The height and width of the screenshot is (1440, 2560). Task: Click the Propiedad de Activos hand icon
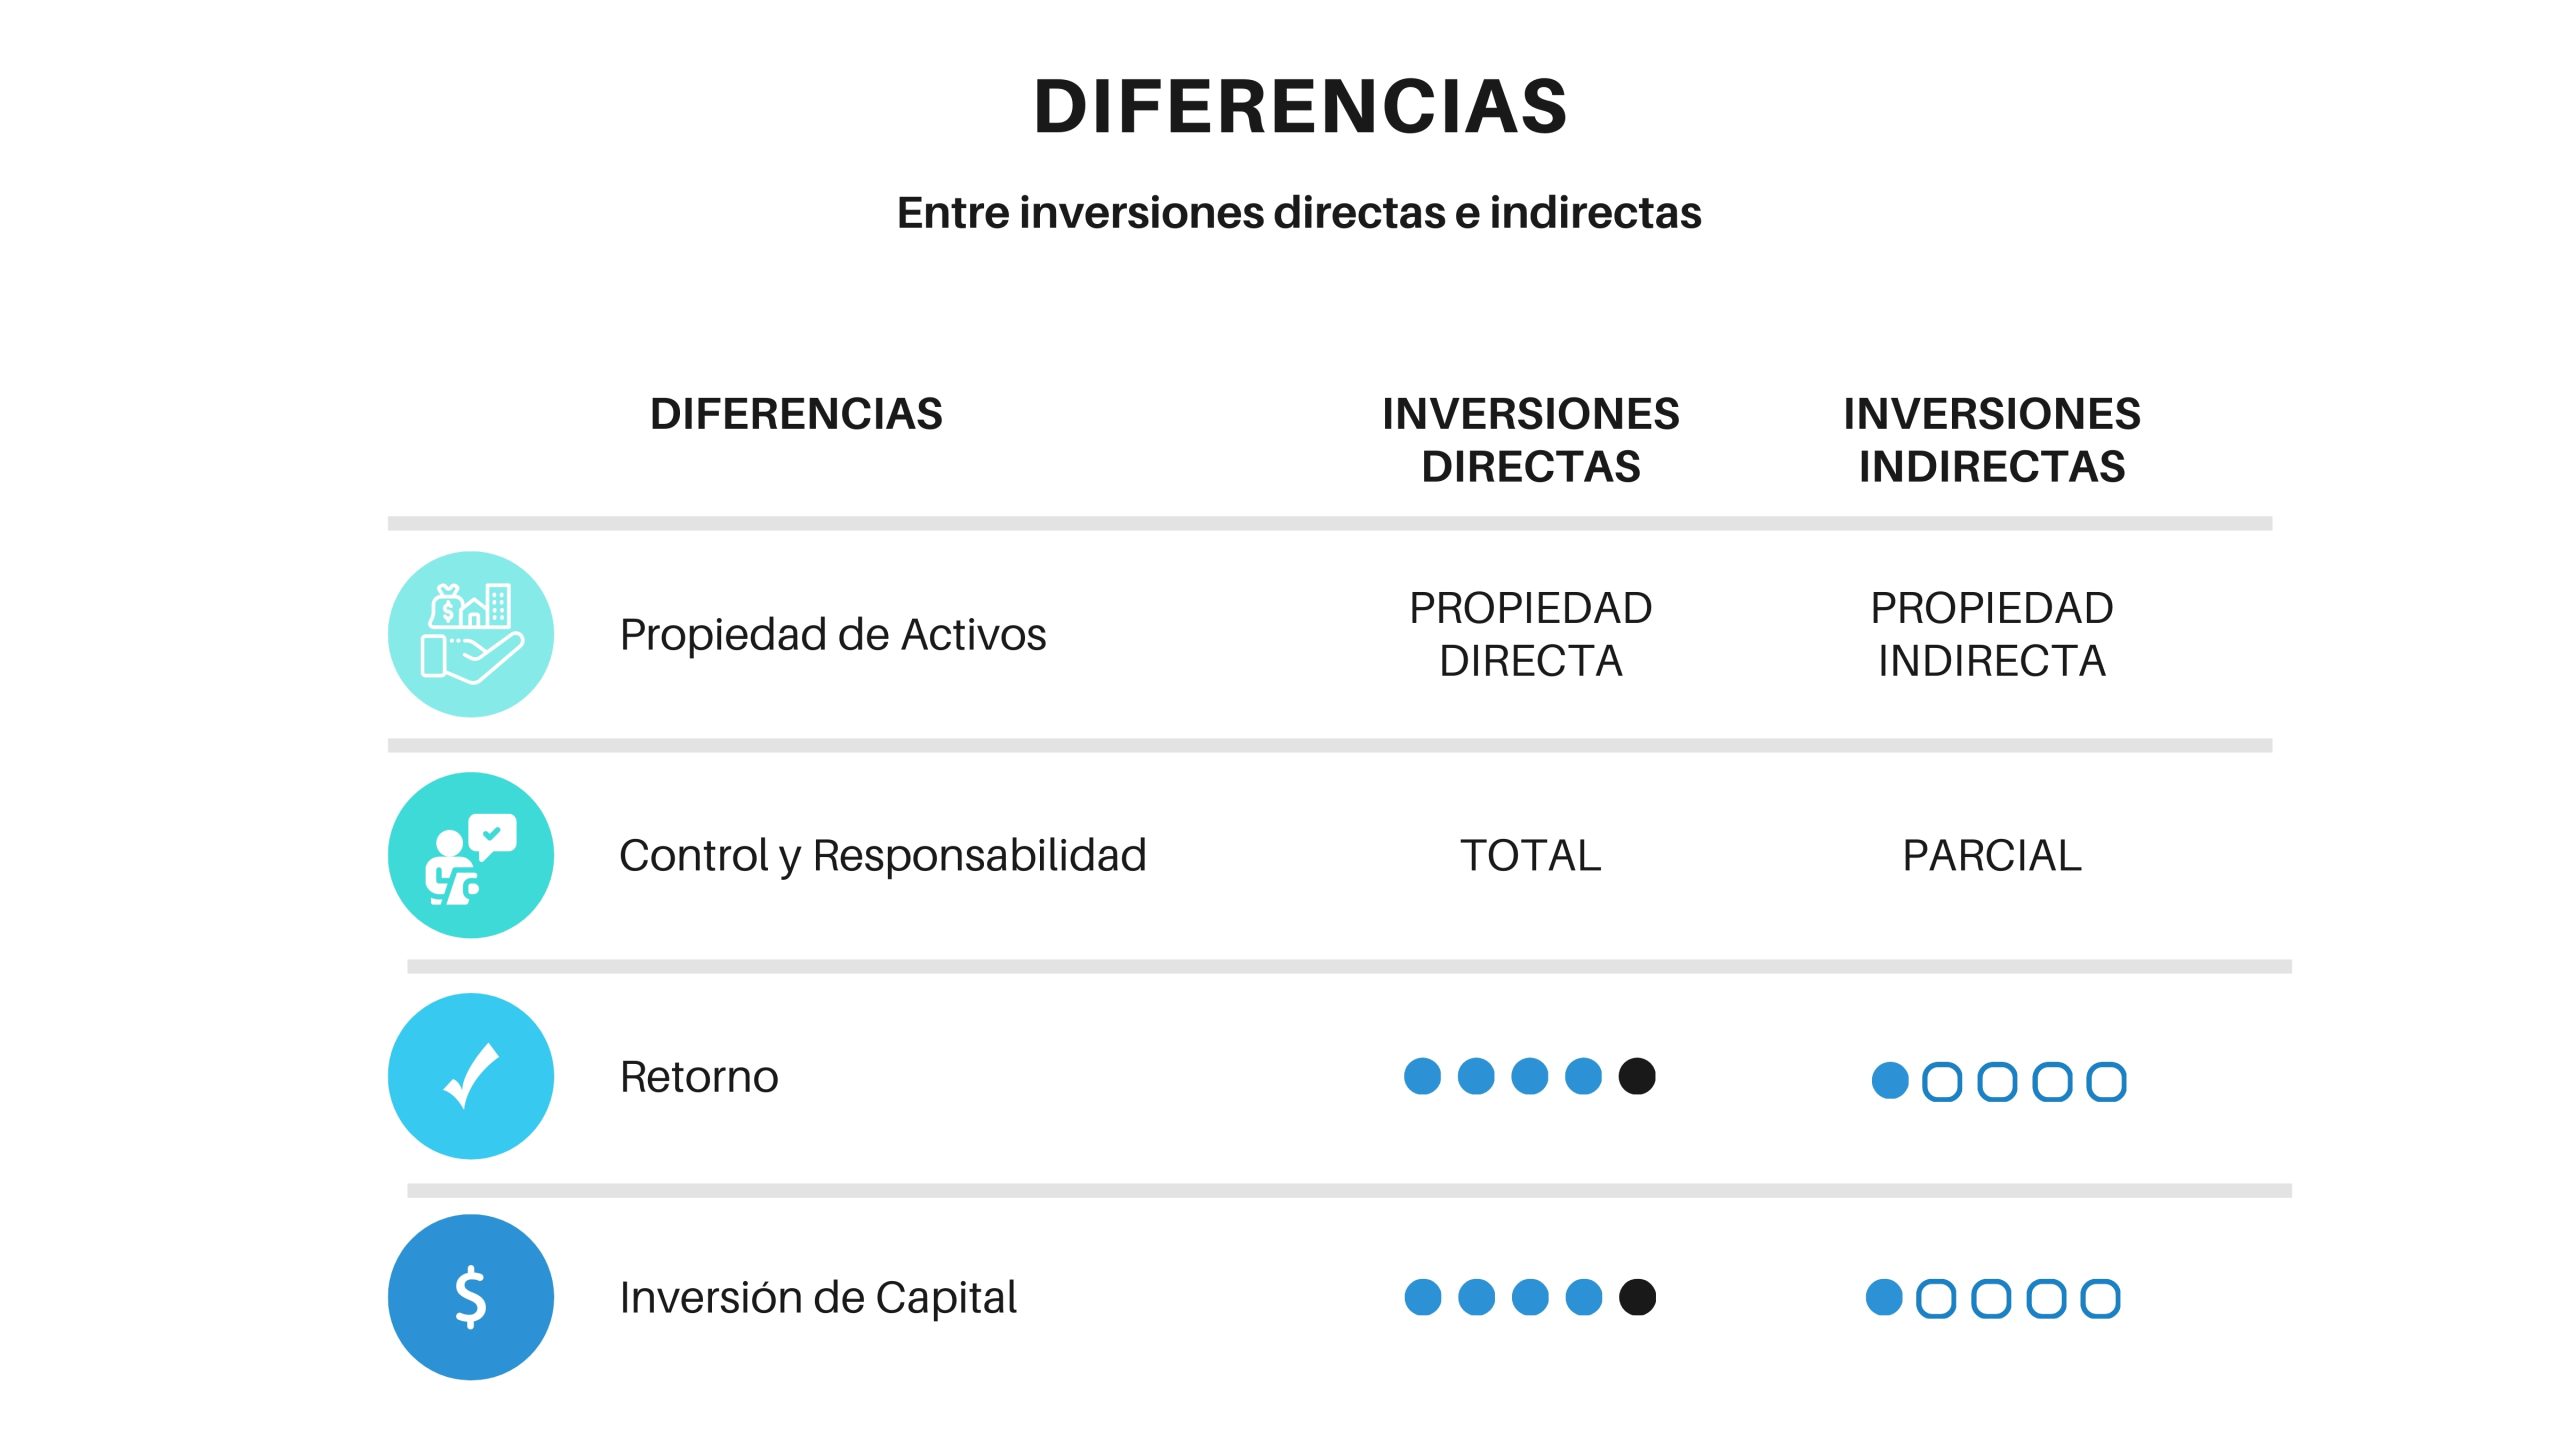470,634
